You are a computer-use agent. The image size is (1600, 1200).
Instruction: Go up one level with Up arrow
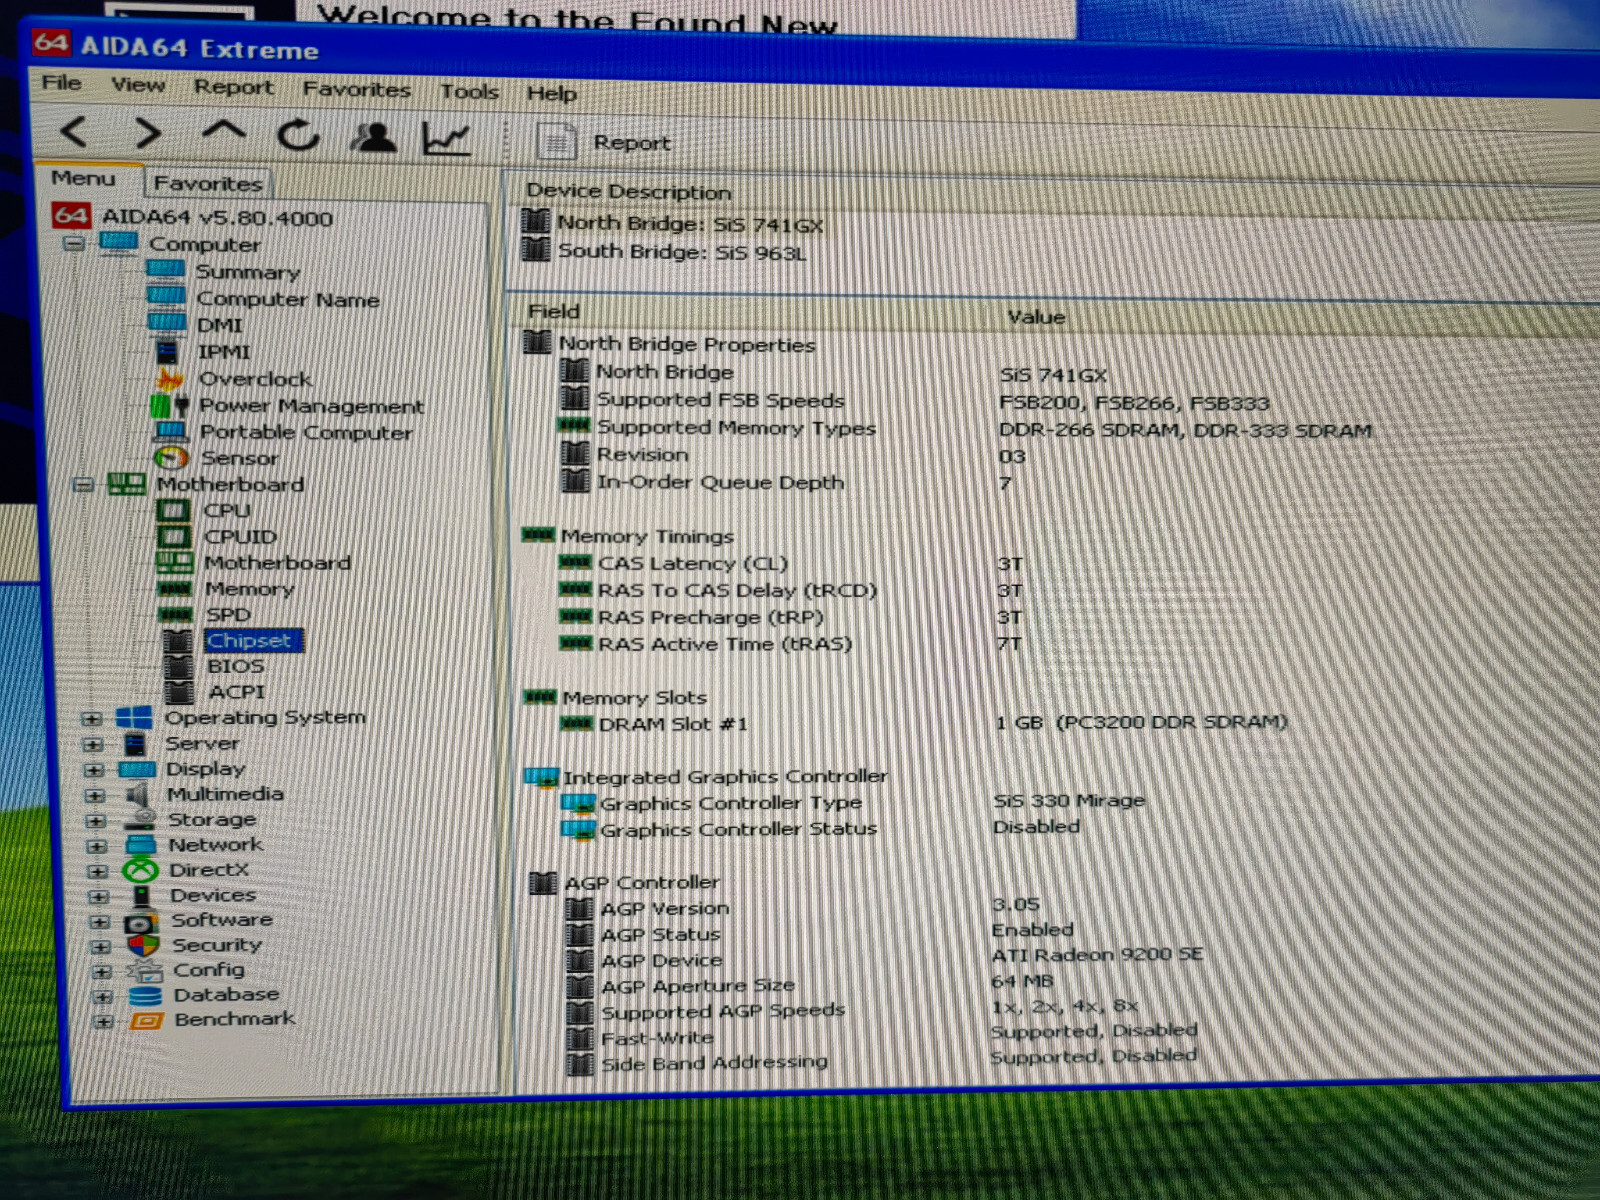coord(224,132)
